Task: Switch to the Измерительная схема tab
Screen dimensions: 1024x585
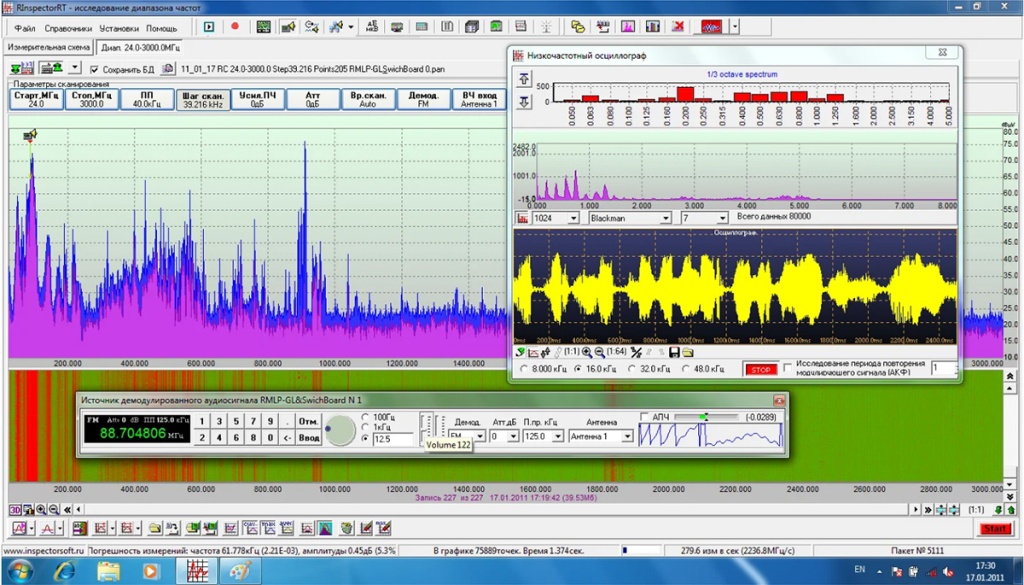Action: pyautogui.click(x=50, y=47)
